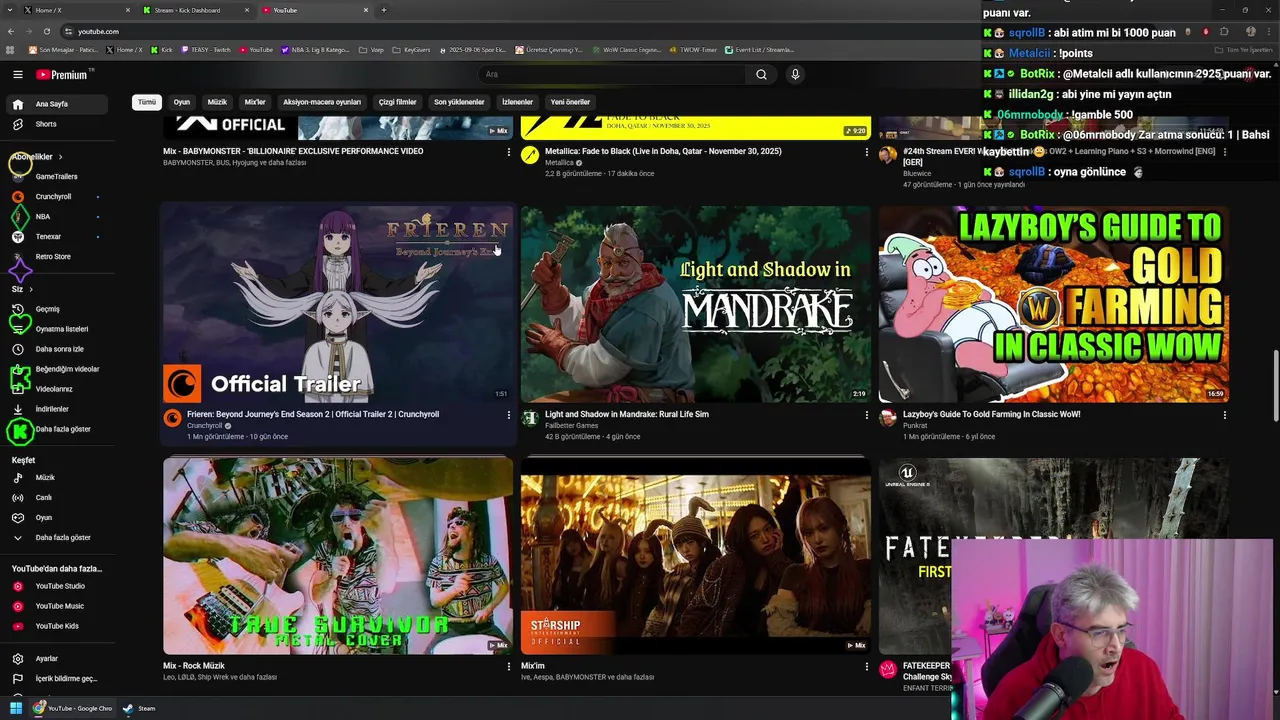This screenshot has height=720, width=1280.
Task: Click the YouTube search input field
Action: click(x=612, y=74)
